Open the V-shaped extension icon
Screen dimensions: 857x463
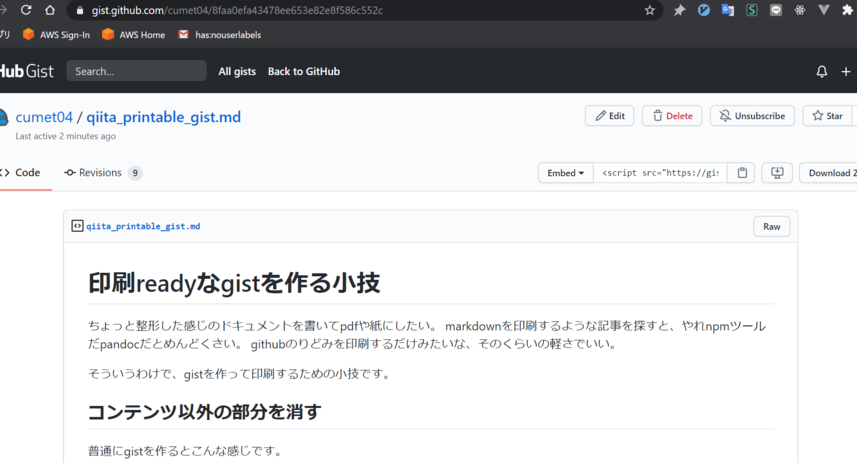coord(824,10)
